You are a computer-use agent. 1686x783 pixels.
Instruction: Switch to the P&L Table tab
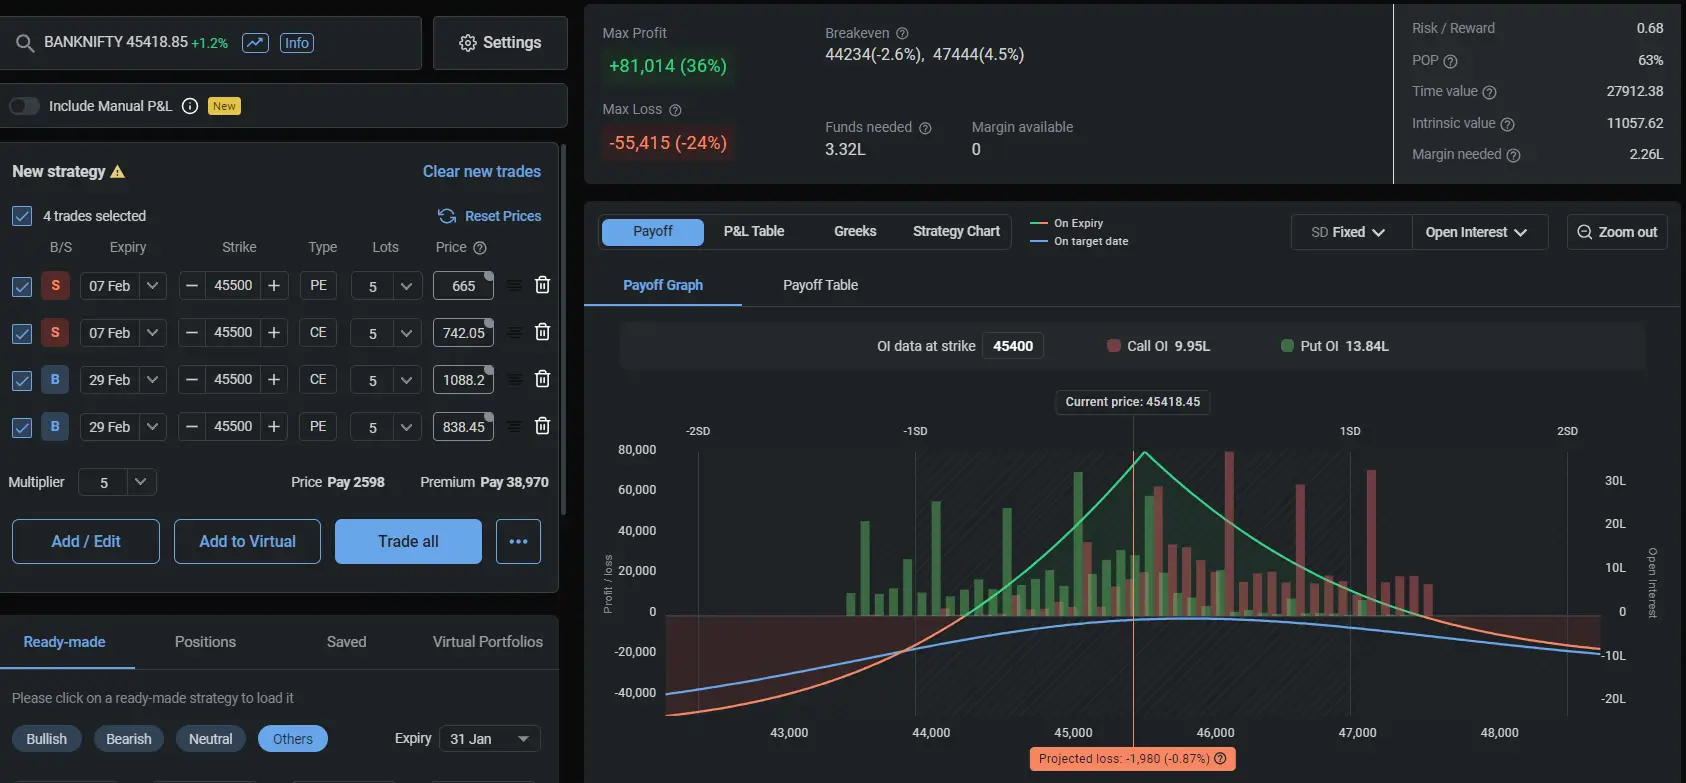coord(754,232)
